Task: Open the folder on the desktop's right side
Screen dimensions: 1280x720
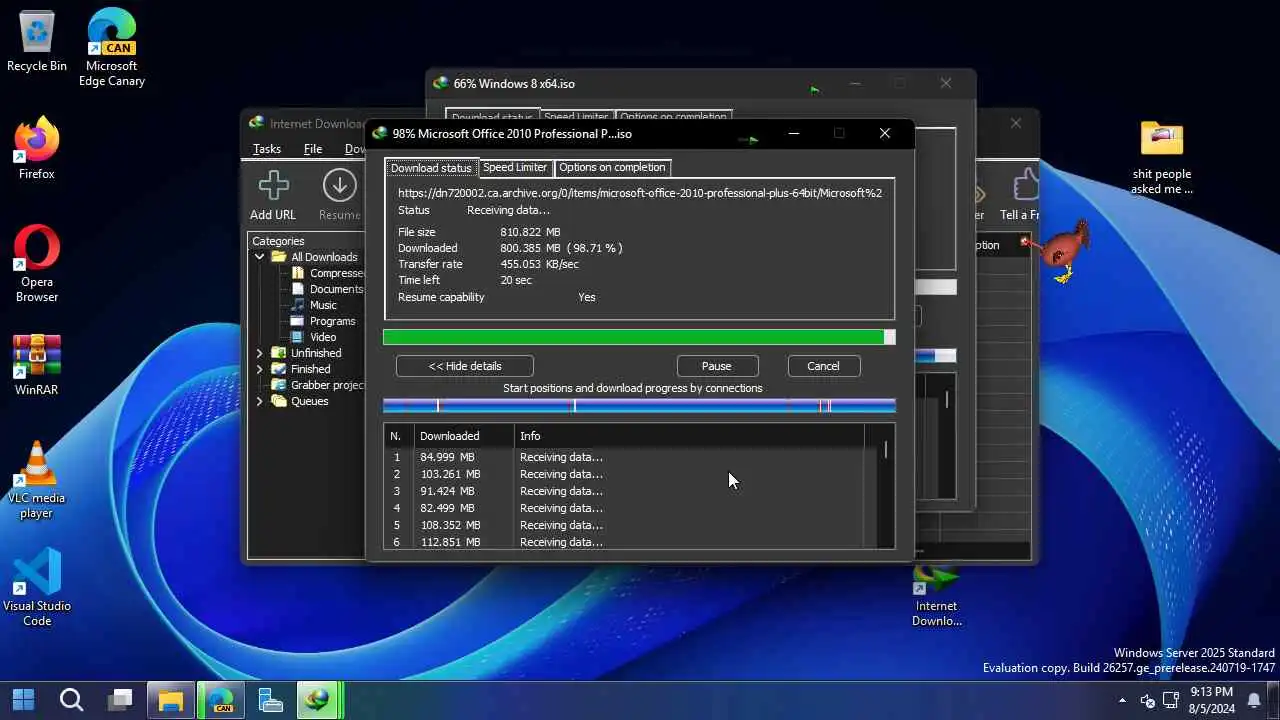Action: (1162, 139)
